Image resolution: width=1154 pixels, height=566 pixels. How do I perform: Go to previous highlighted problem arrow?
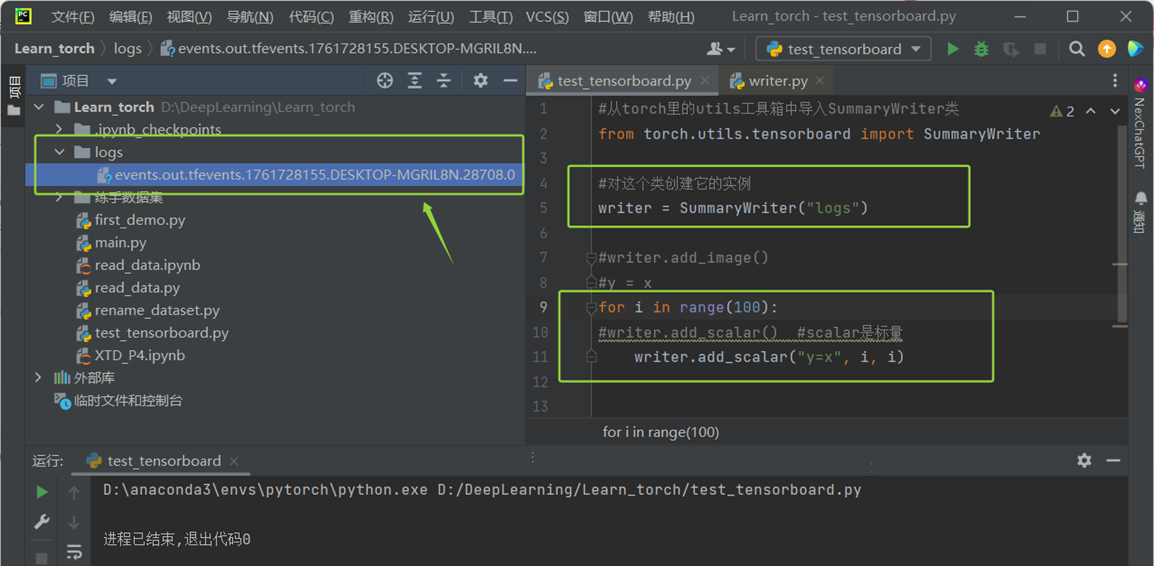pos(1091,111)
